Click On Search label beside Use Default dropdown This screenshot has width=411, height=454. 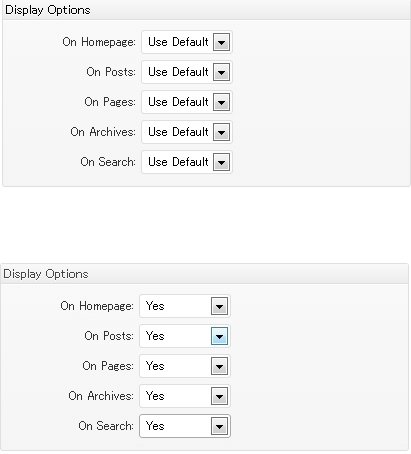108,162
